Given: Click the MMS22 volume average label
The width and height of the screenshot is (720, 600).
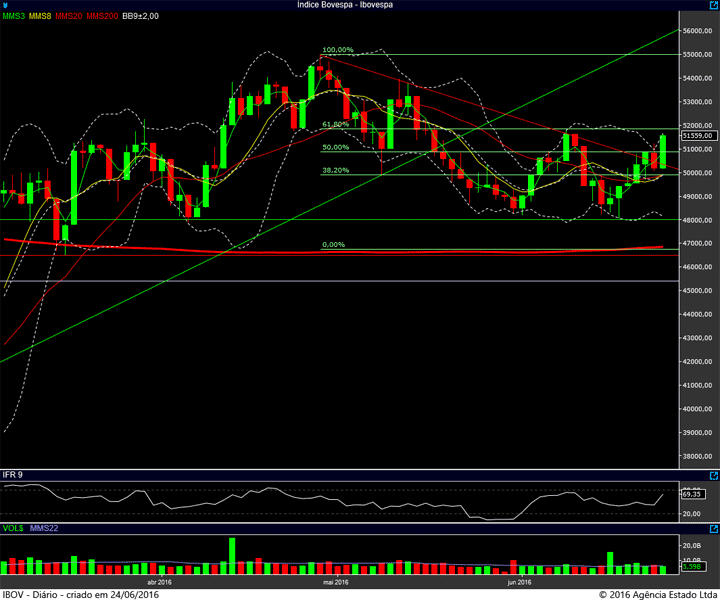Looking at the screenshot, I should pos(44,528).
